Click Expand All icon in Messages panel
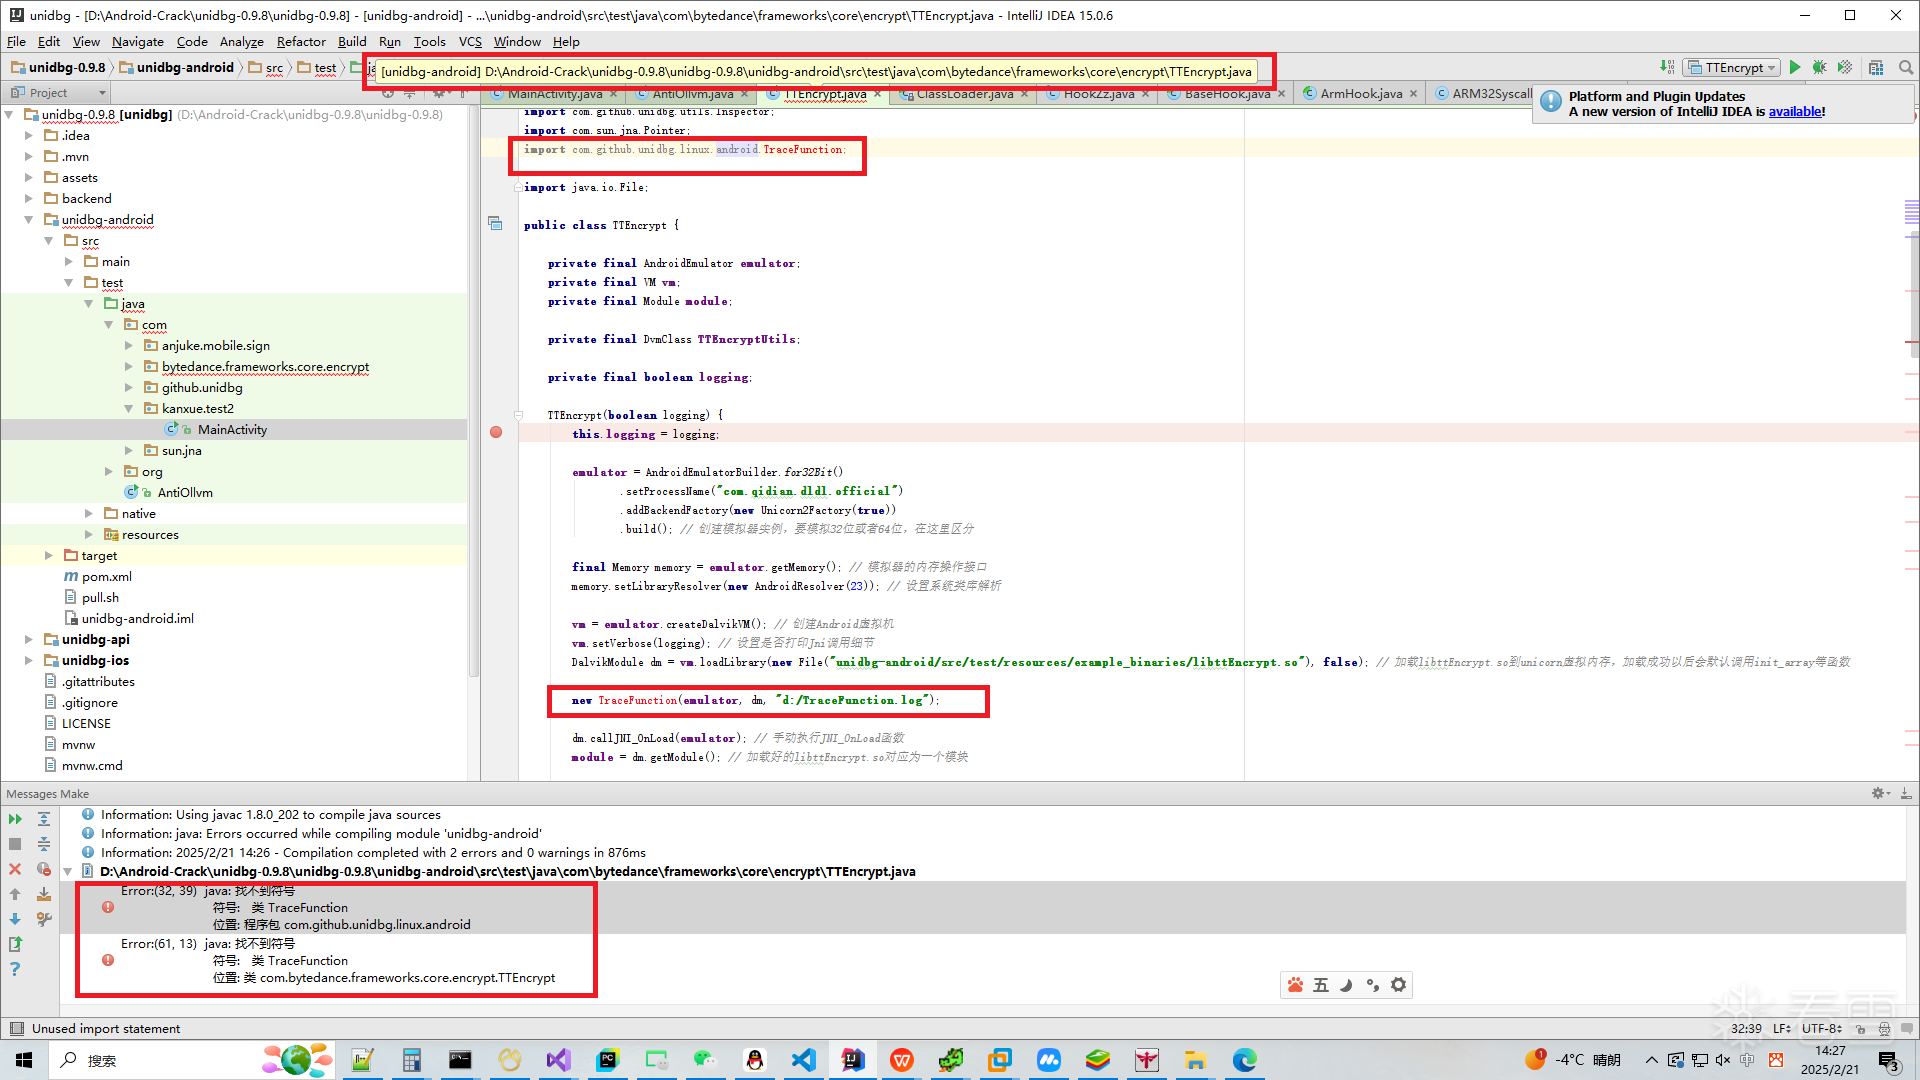Viewport: 1920px width, 1080px height. click(x=44, y=819)
